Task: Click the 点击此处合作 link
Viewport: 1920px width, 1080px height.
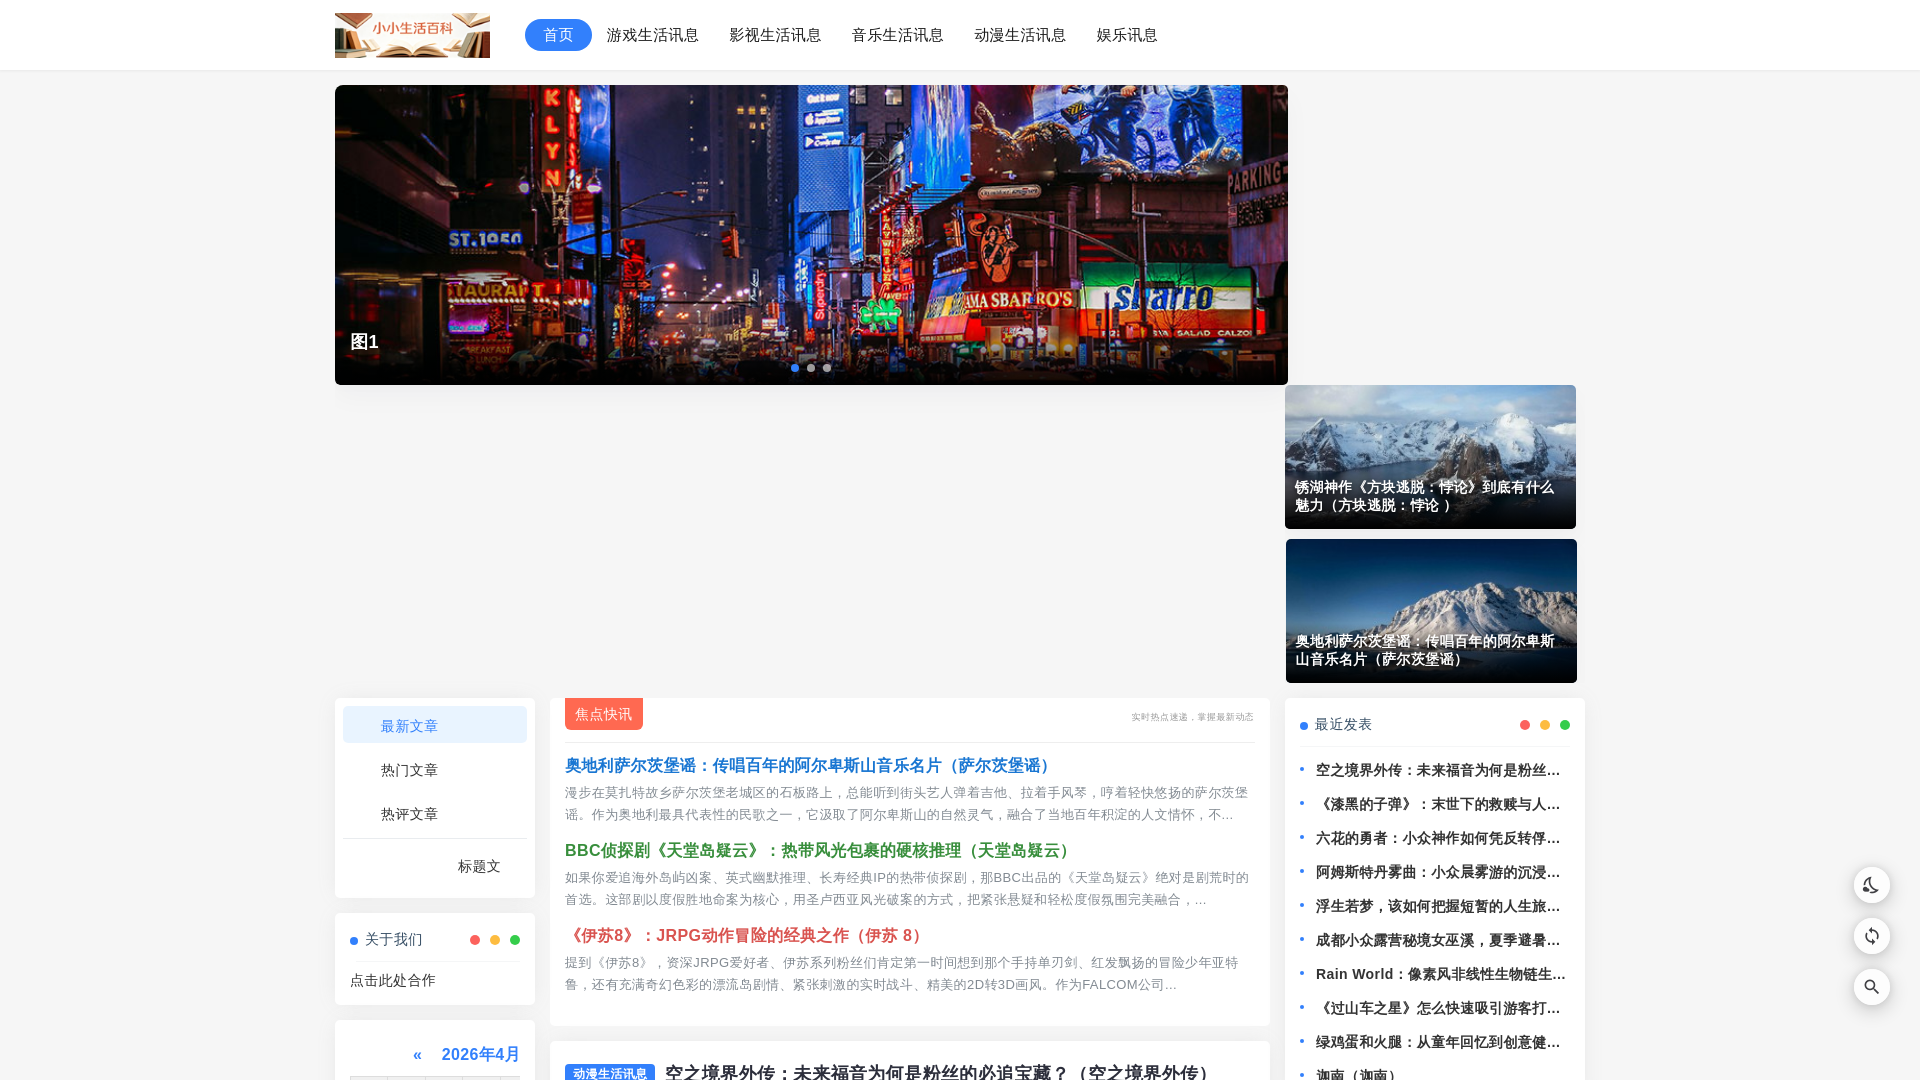Action: point(393,980)
